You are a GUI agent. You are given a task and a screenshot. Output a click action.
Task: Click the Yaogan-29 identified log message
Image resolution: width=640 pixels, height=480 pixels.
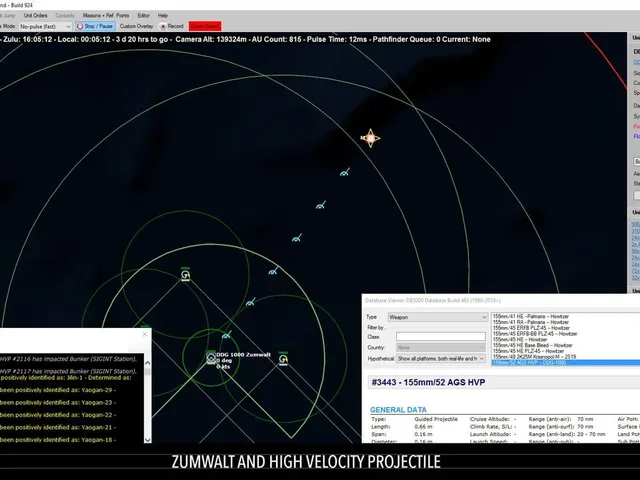(x=58, y=390)
